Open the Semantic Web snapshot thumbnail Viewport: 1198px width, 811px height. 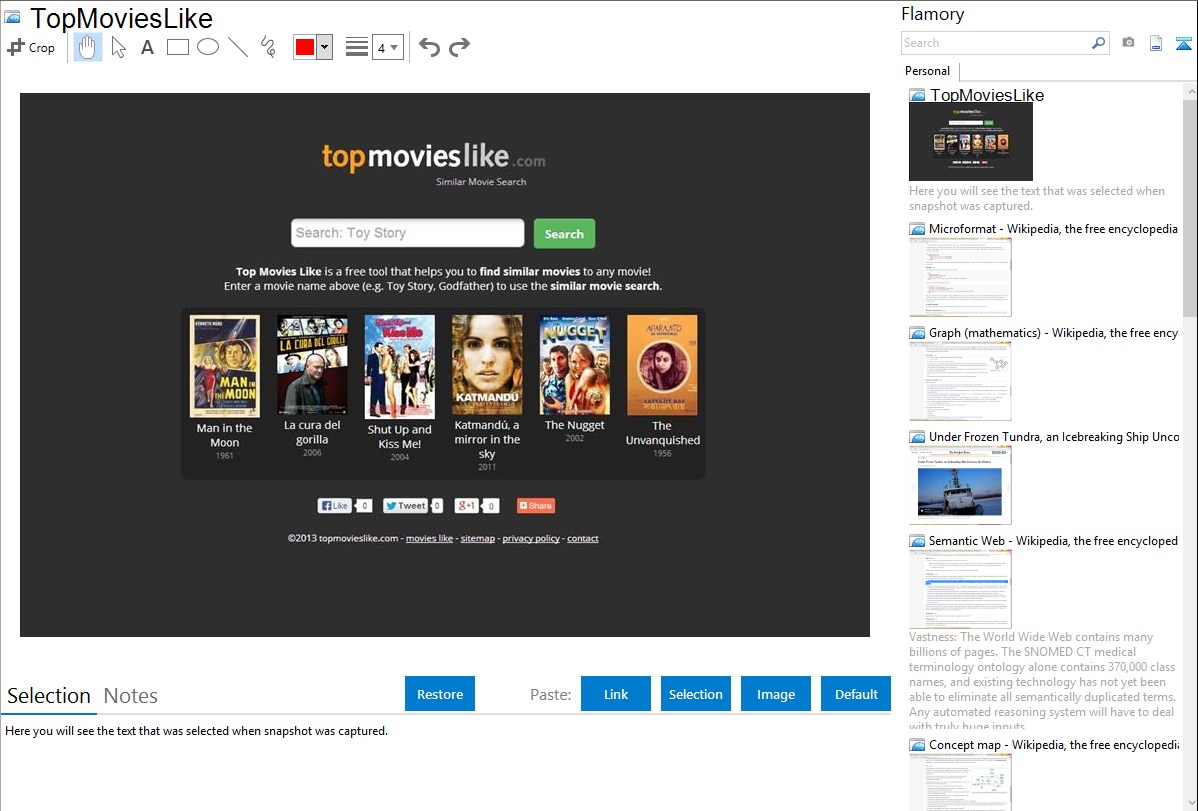(x=960, y=589)
